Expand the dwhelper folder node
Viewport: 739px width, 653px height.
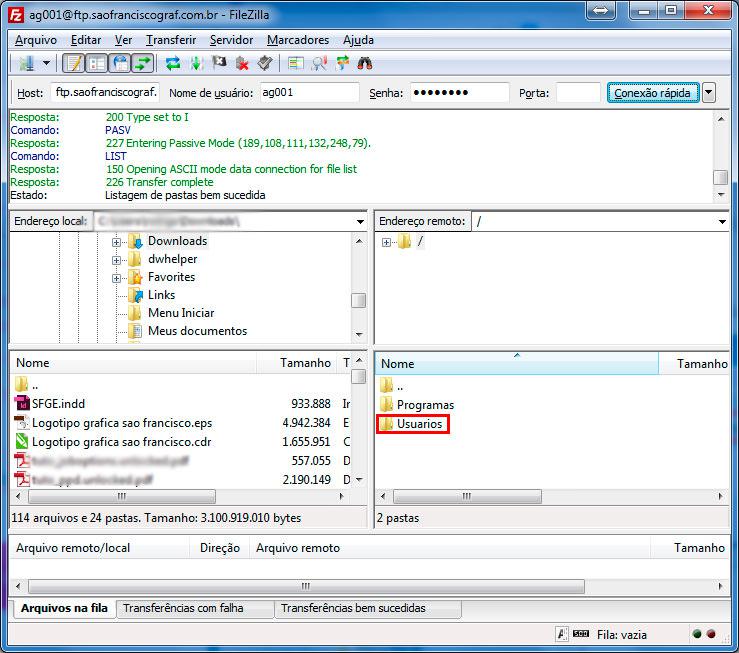[x=116, y=260]
